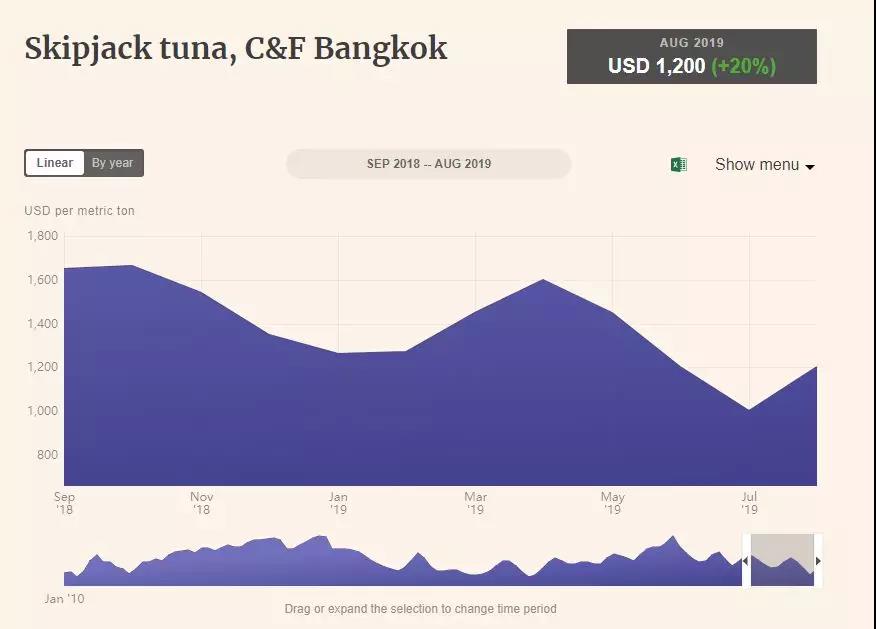Click the right handle of the time selector

pos(818,561)
